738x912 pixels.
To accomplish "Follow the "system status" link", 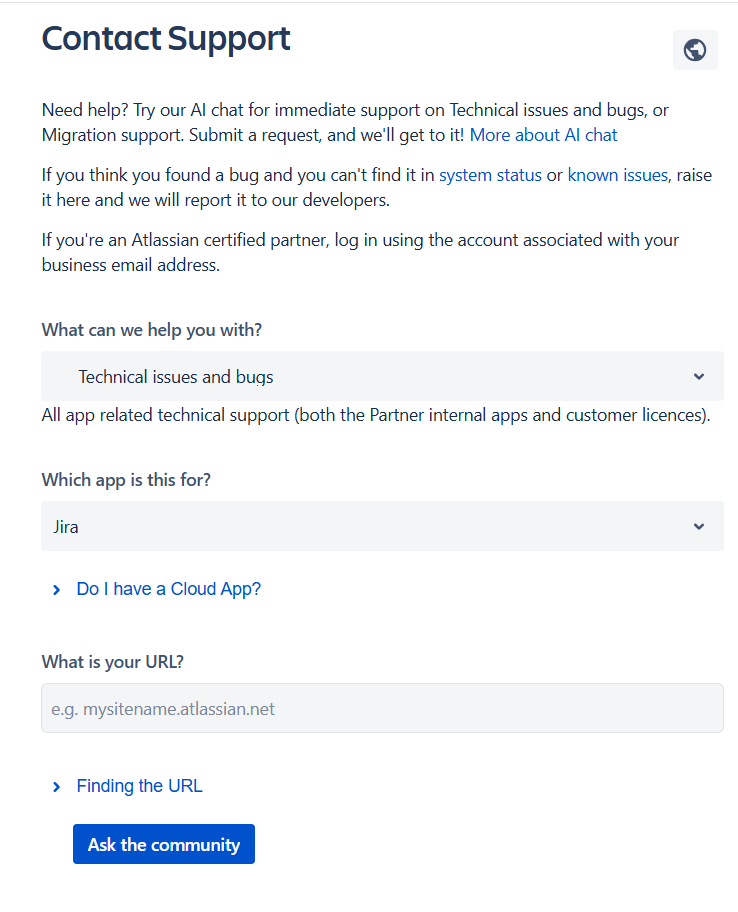I will click(x=490, y=175).
